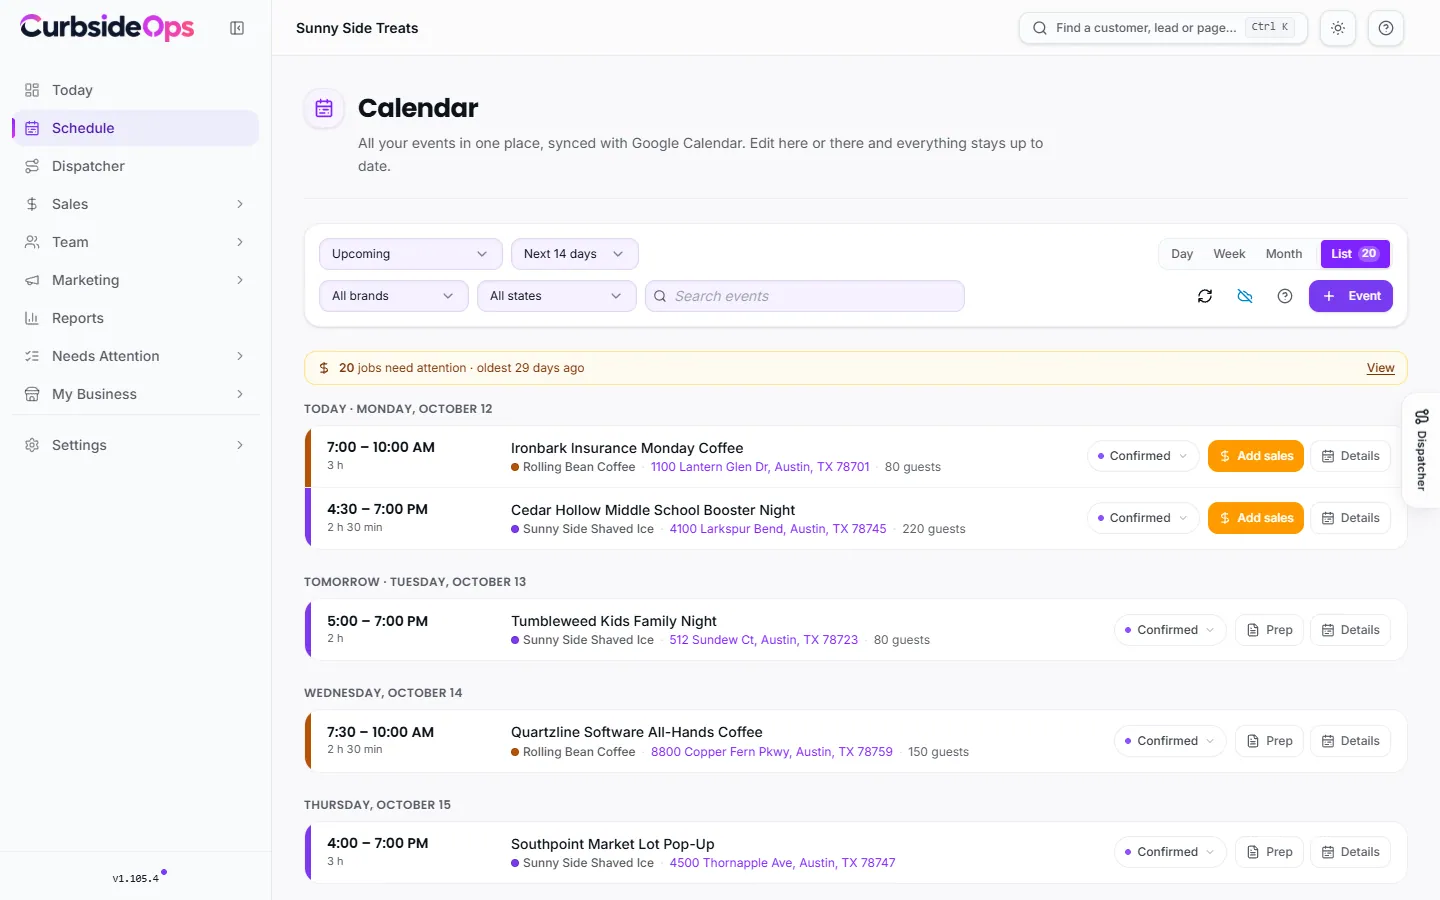The image size is (1440, 900).
Task: Open the Dispatcher side tab
Action: (1421, 450)
